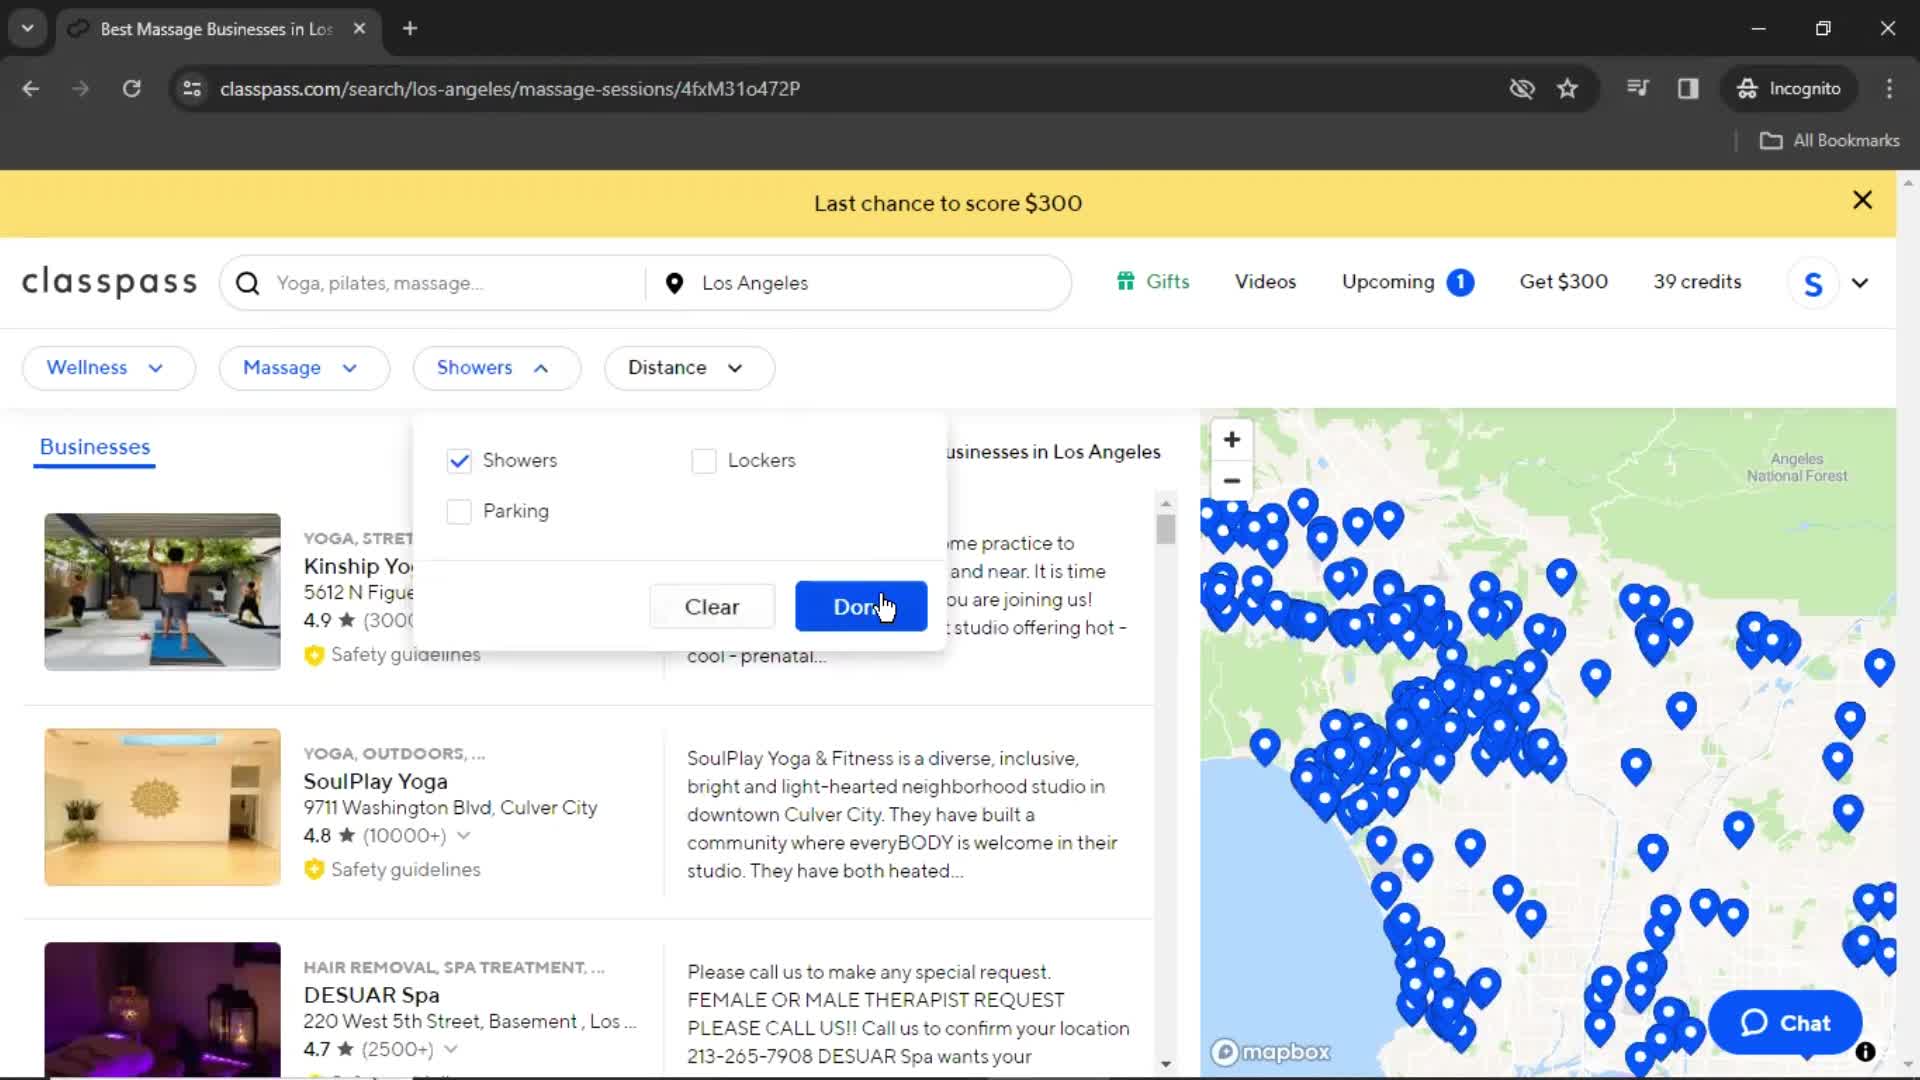Screen dimensions: 1920x1080
Task: Open SoulPlay Yoga studio photo
Action: point(162,807)
